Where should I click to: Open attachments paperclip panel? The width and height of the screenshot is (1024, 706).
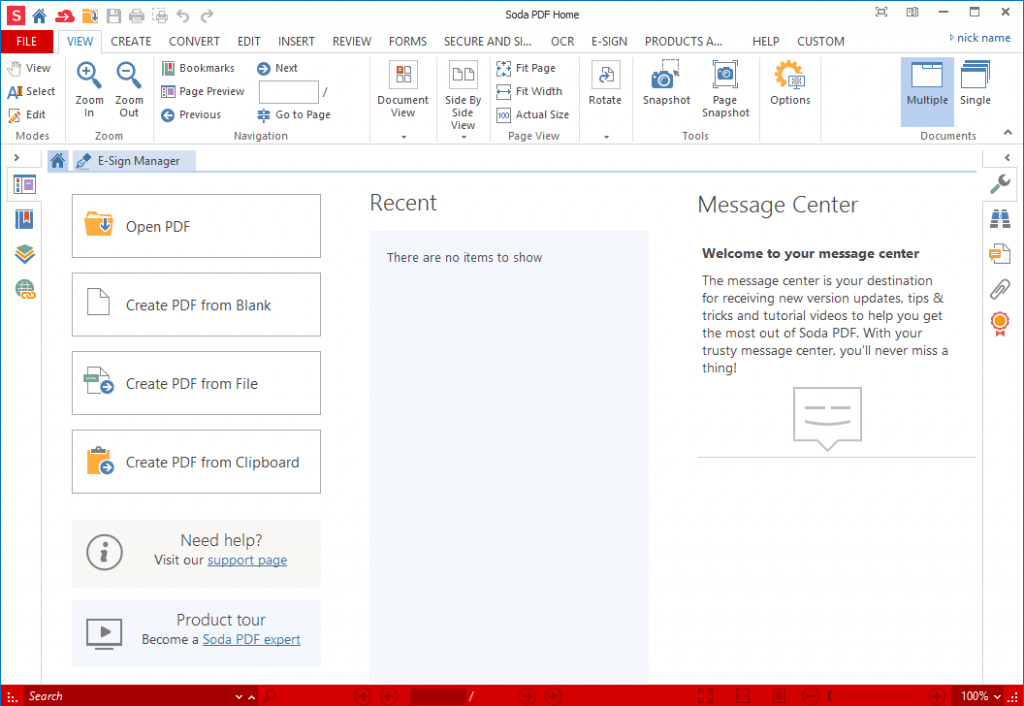click(x=1000, y=289)
